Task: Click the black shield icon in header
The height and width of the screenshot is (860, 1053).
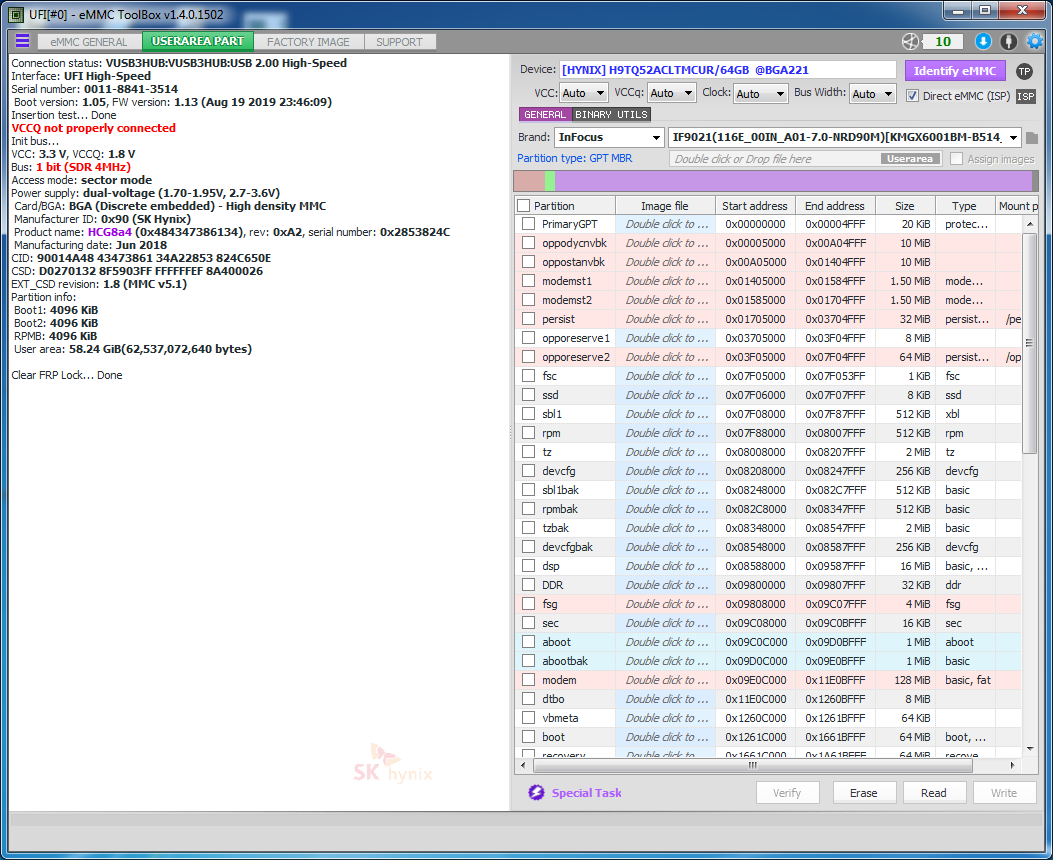Action: [1009, 42]
